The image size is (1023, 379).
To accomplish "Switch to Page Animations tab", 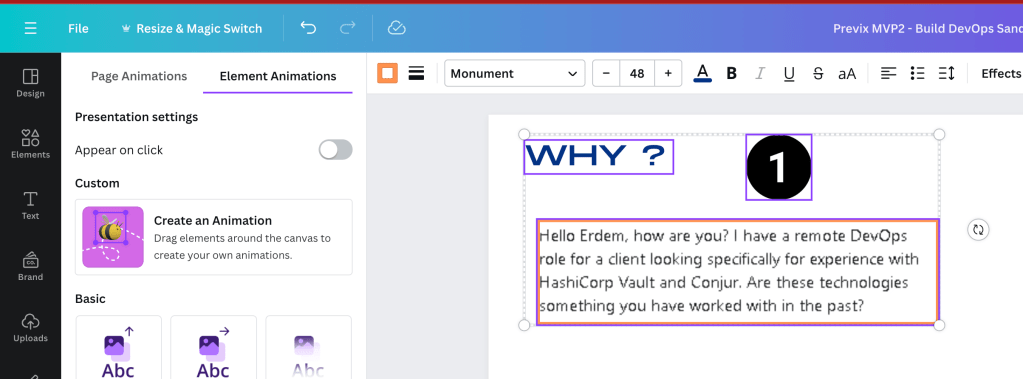I will [x=139, y=76].
